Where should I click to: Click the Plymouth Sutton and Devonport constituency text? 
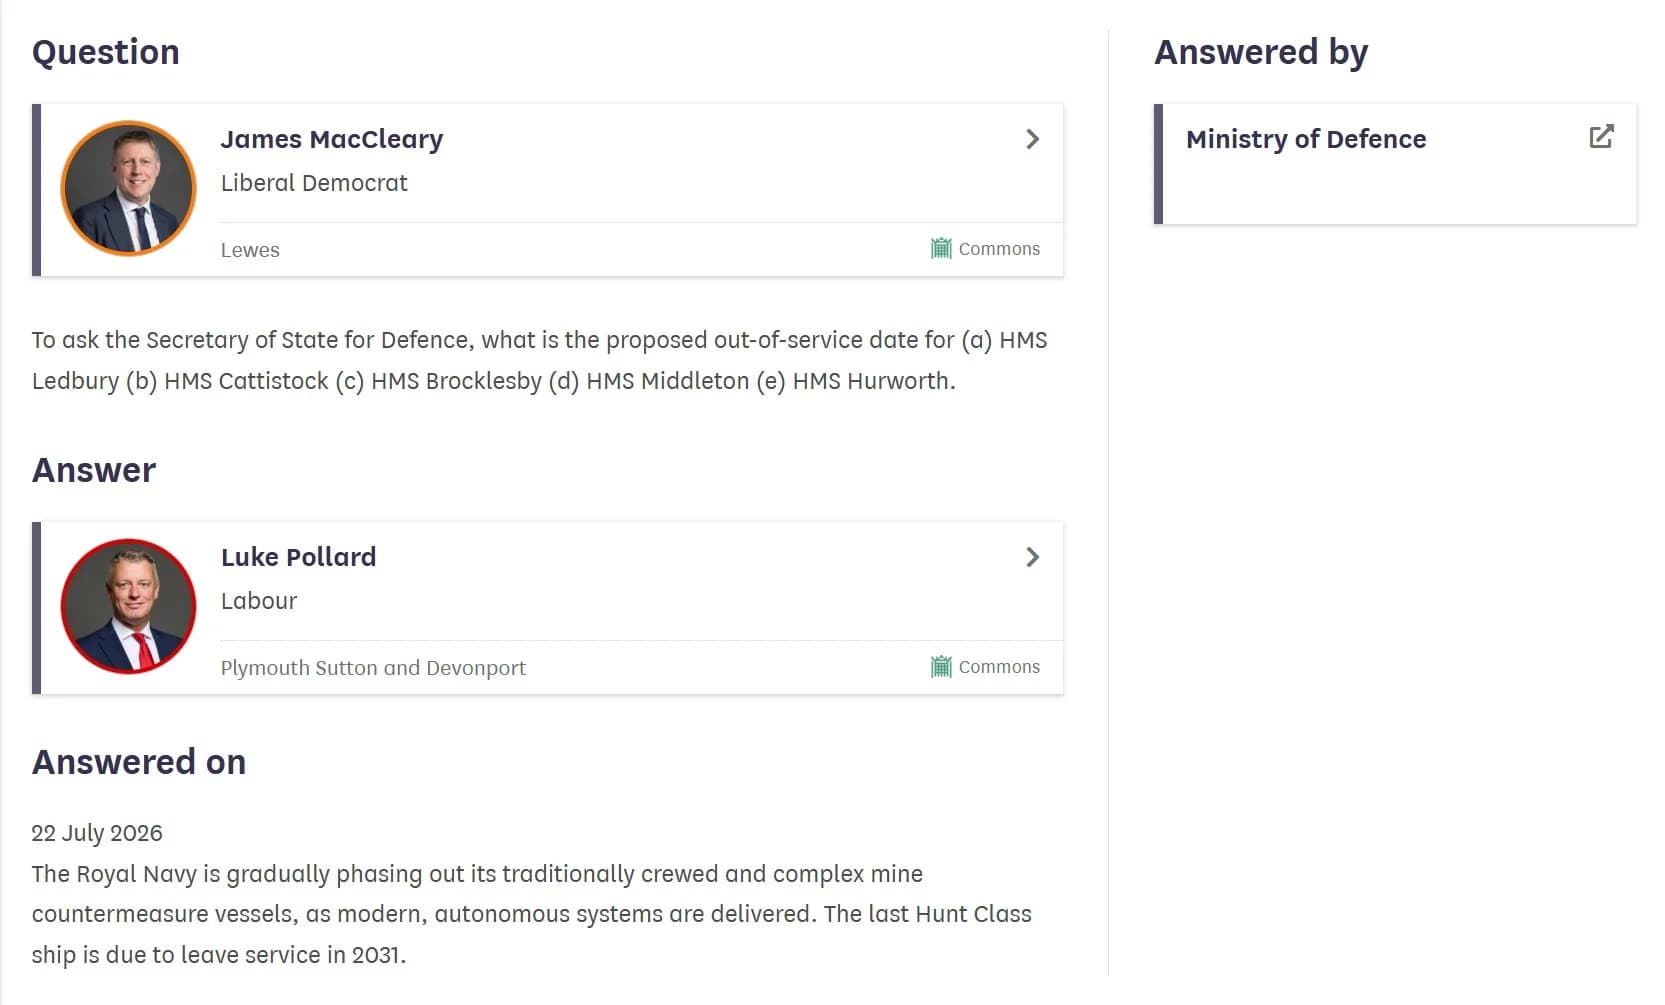tap(373, 668)
